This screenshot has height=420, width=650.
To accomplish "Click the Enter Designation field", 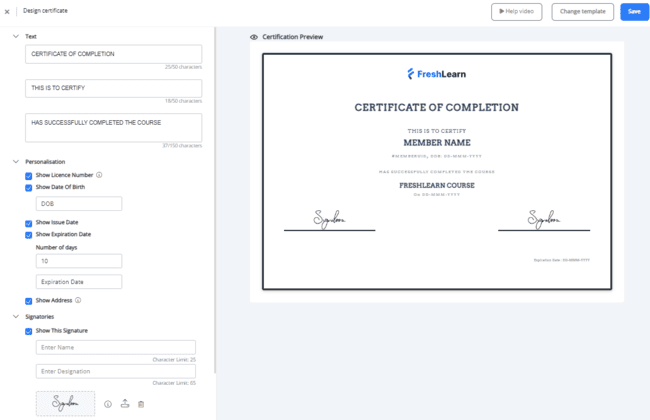I will pos(116,371).
